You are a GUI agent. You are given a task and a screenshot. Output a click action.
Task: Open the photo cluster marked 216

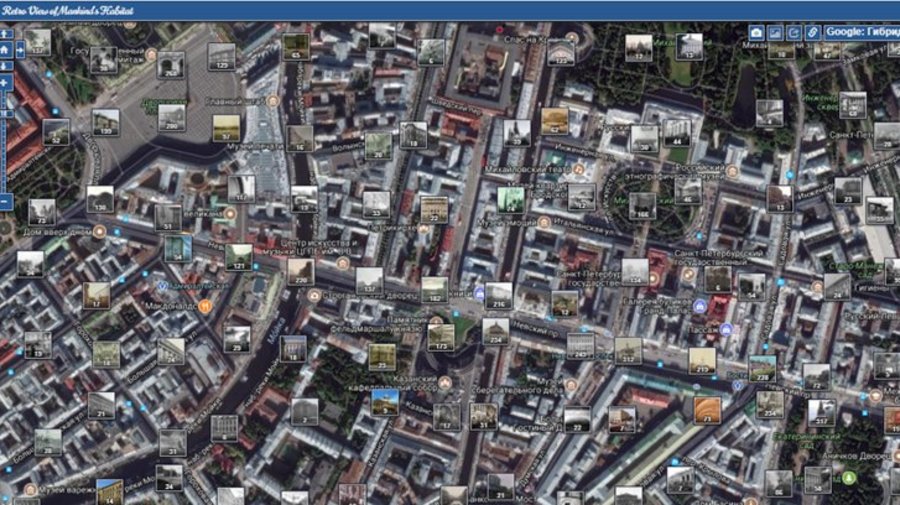click(499, 296)
